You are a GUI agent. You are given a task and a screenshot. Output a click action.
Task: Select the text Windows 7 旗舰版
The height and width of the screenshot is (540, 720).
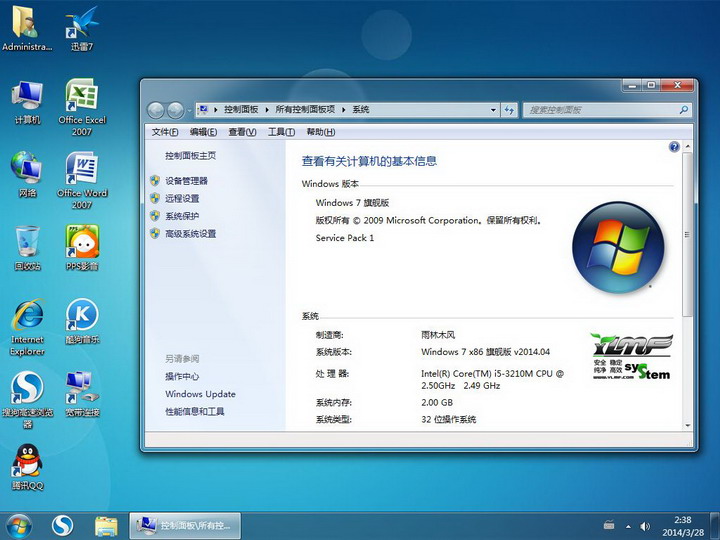point(352,202)
